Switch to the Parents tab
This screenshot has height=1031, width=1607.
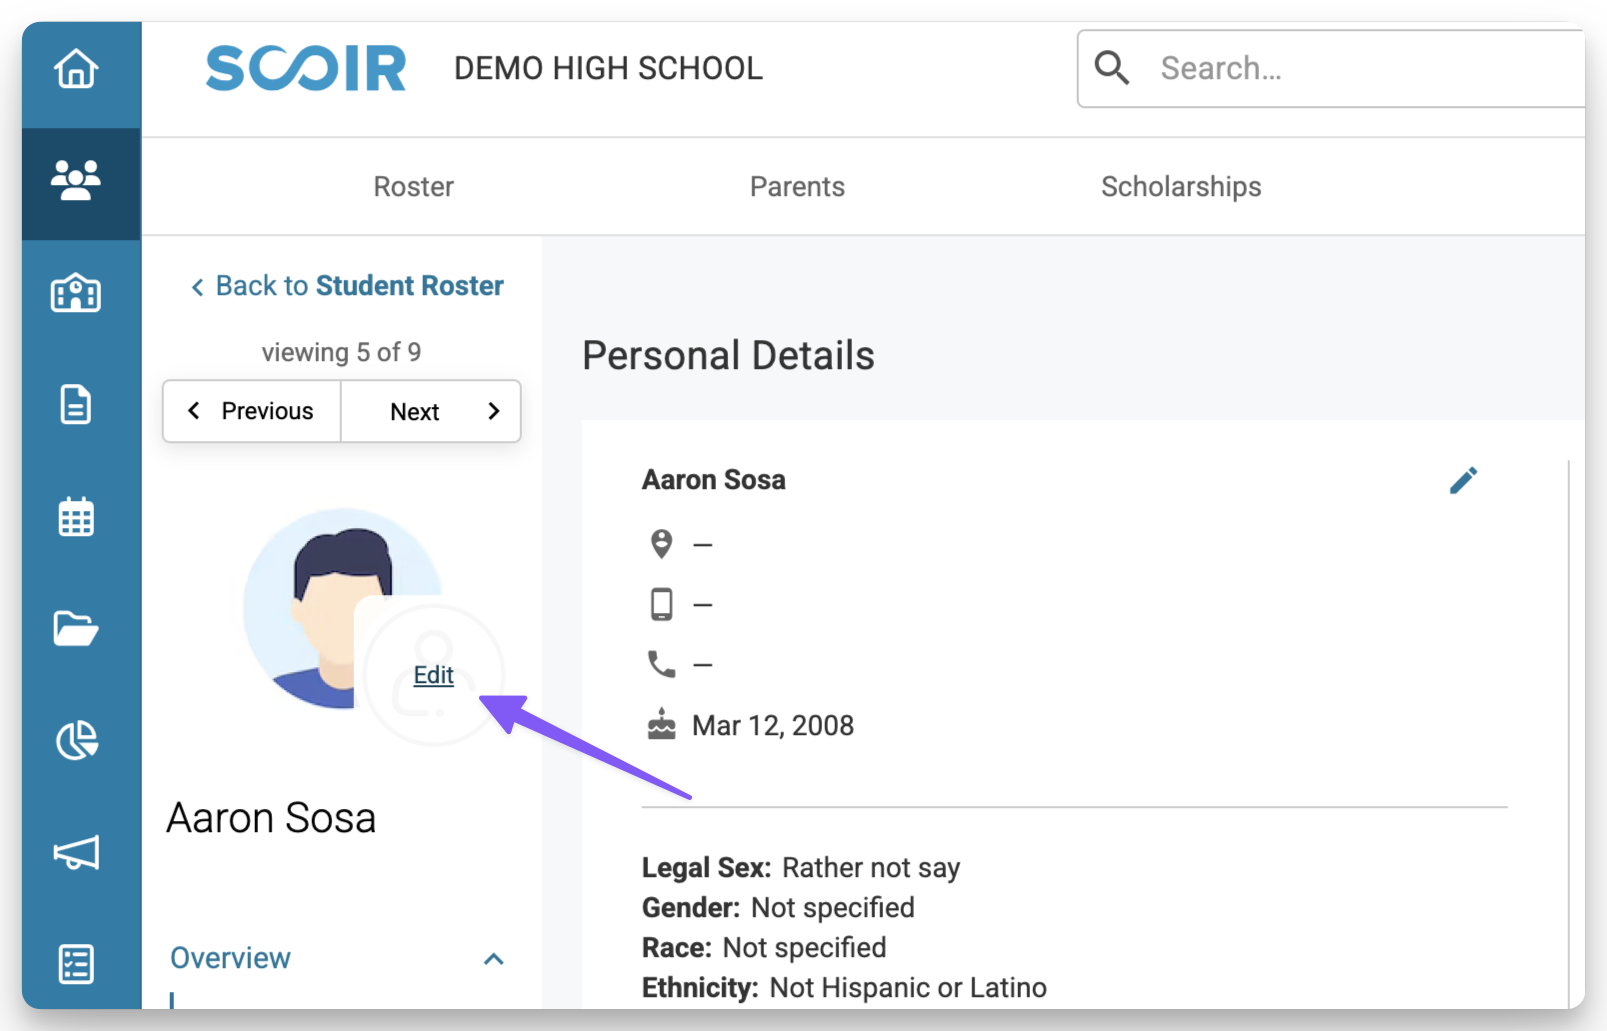[x=797, y=187]
